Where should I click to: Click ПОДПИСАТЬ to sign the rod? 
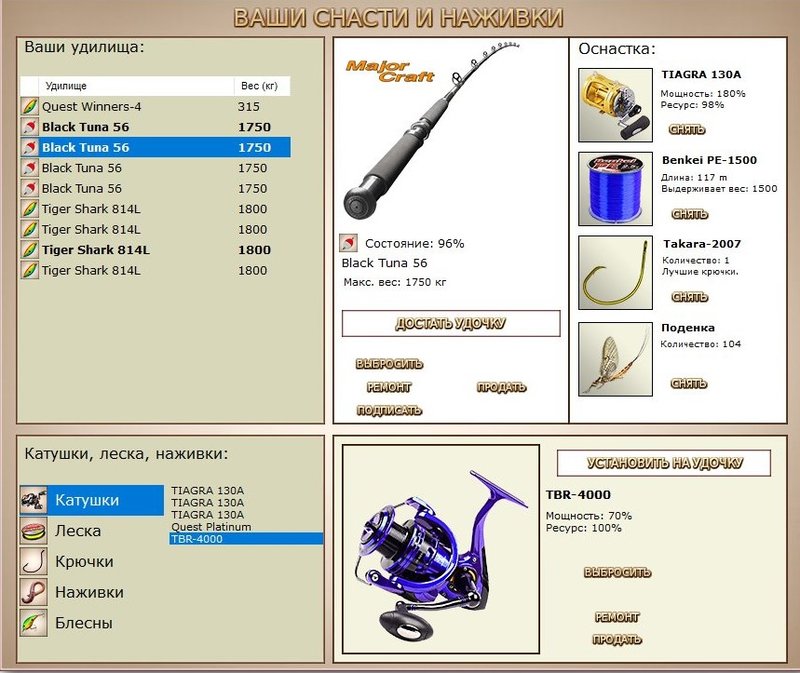pos(389,410)
